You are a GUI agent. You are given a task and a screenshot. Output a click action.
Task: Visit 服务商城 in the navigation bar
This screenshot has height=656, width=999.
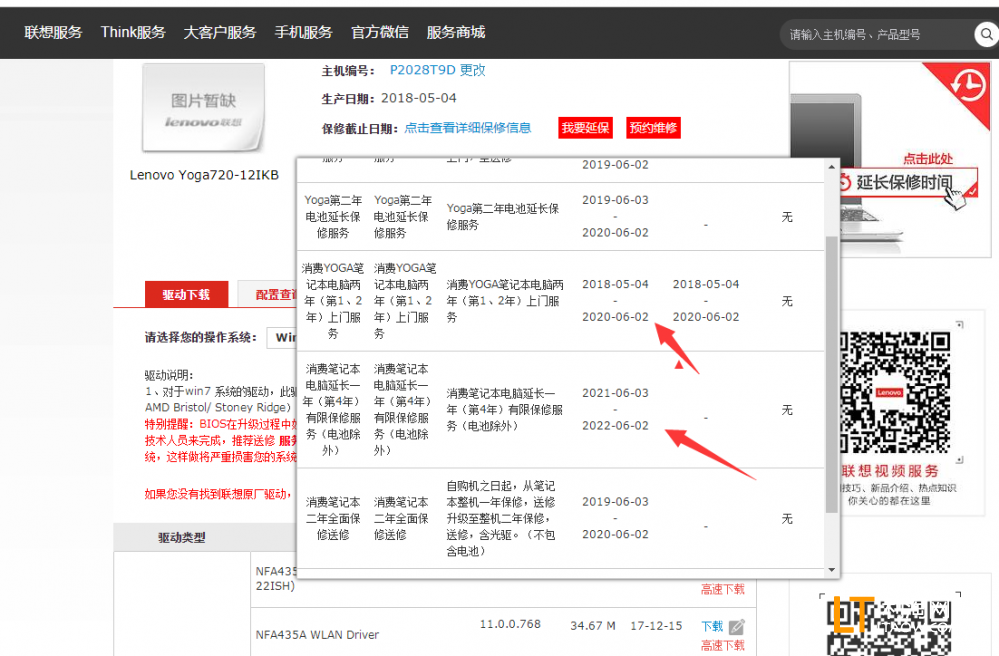(x=456, y=32)
